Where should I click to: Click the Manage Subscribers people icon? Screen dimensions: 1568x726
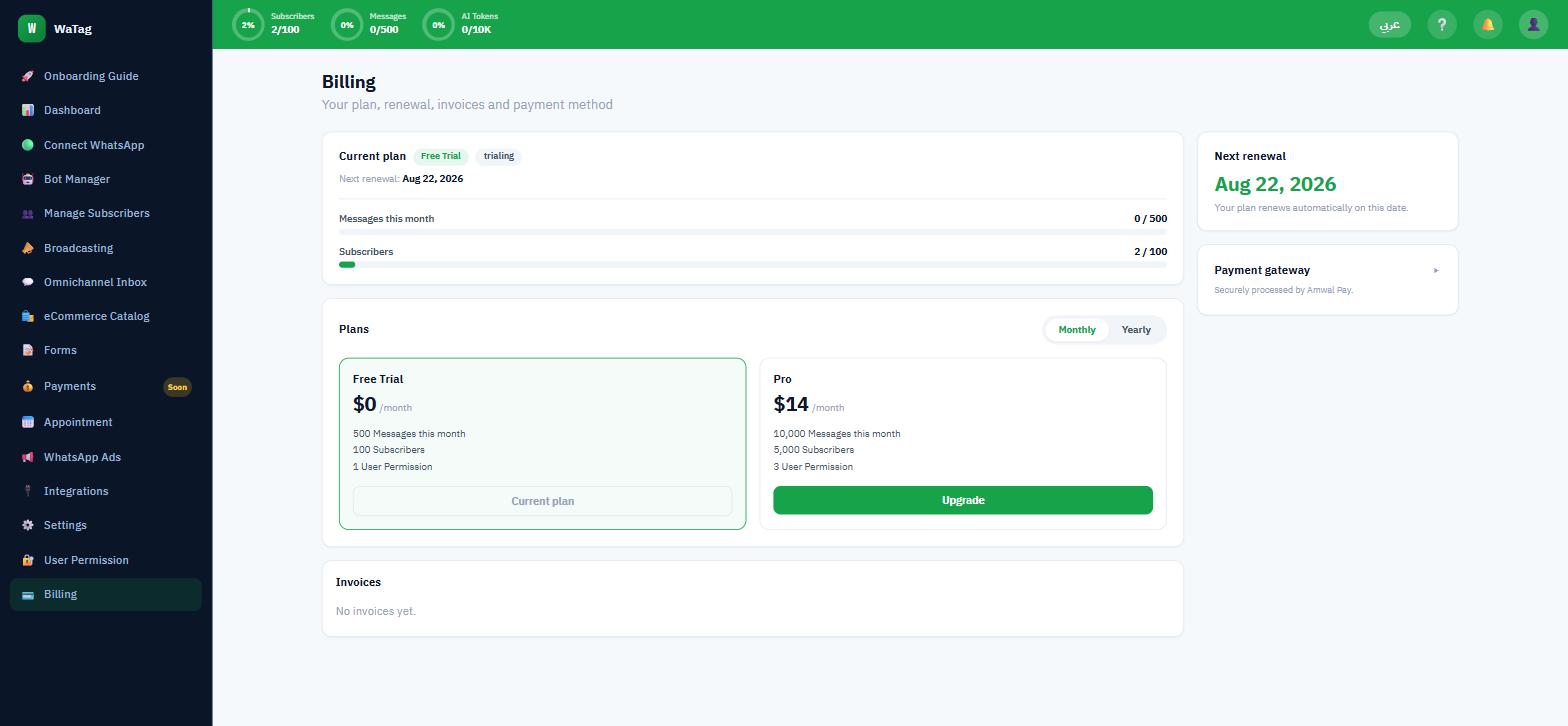click(x=28, y=213)
